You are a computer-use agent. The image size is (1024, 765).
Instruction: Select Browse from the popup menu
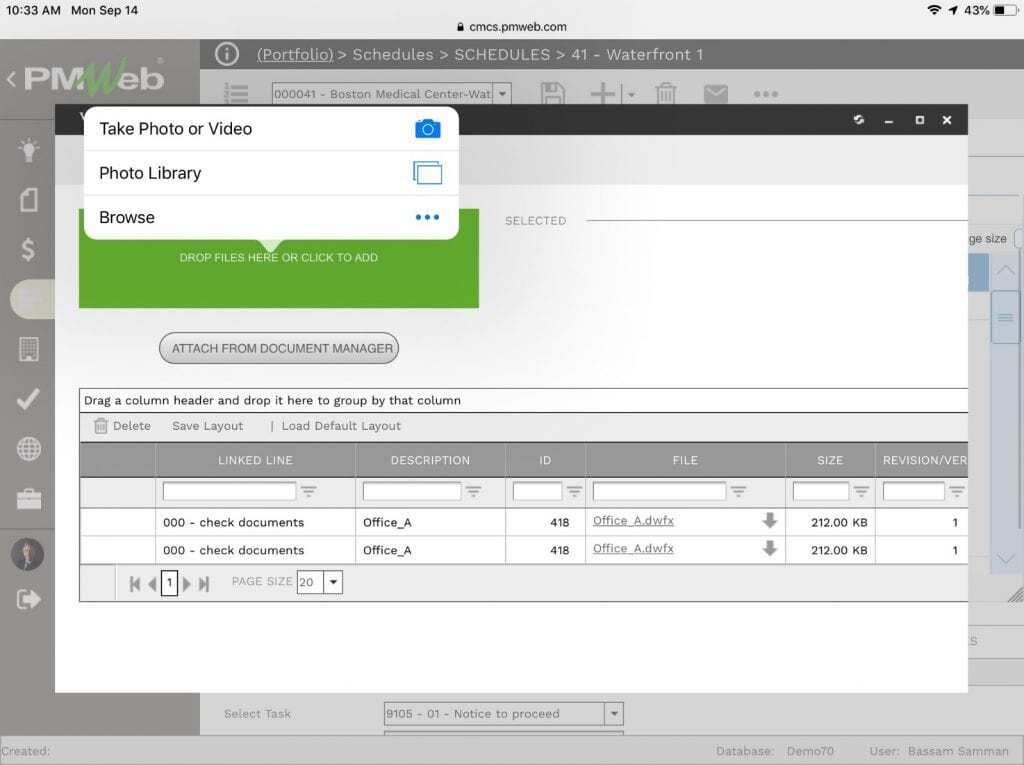pos(270,217)
